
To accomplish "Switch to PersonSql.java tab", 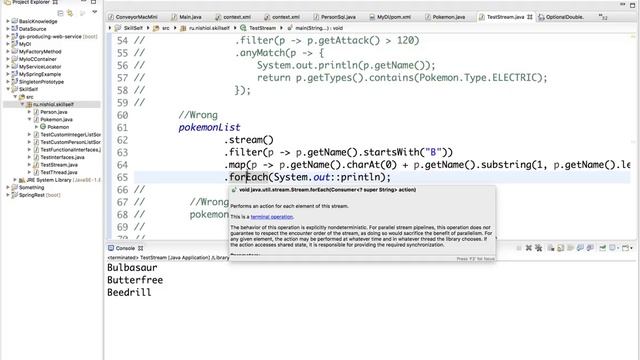I will pos(338,17).
